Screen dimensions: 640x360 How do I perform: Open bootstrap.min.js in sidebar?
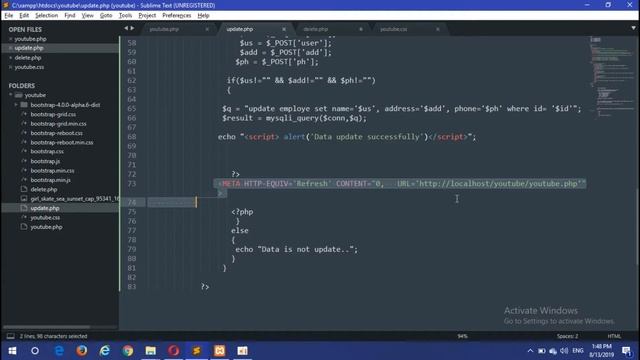[x=50, y=180]
